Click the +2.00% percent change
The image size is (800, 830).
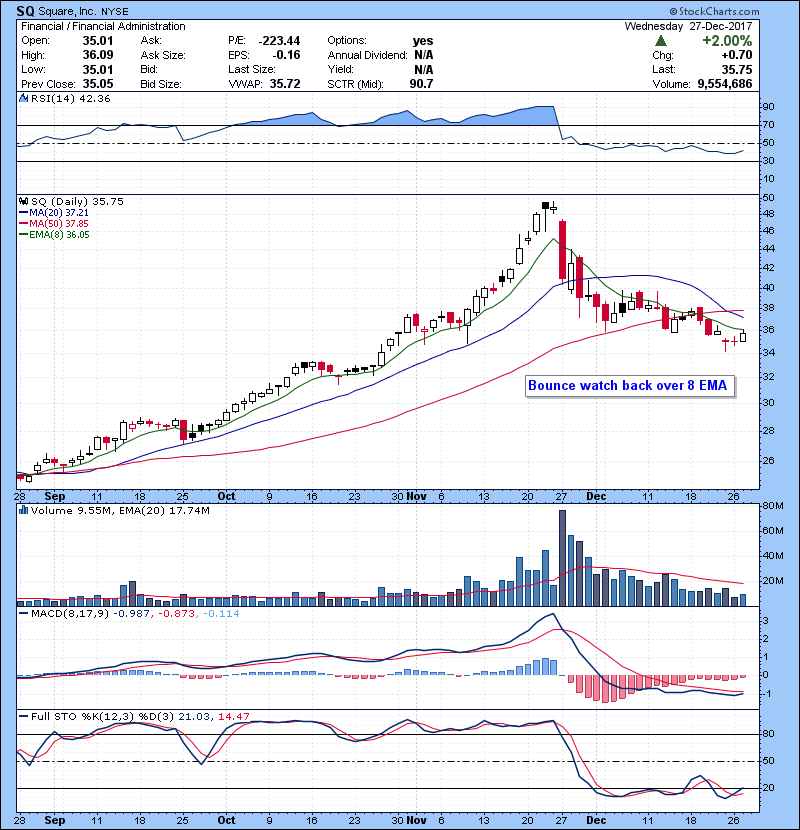point(727,41)
